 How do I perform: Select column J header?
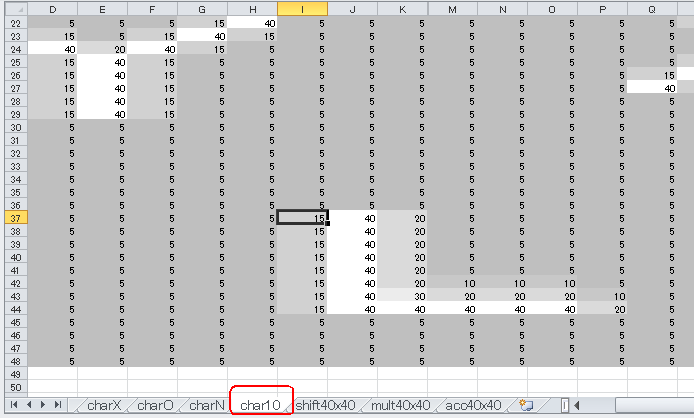pos(352,9)
